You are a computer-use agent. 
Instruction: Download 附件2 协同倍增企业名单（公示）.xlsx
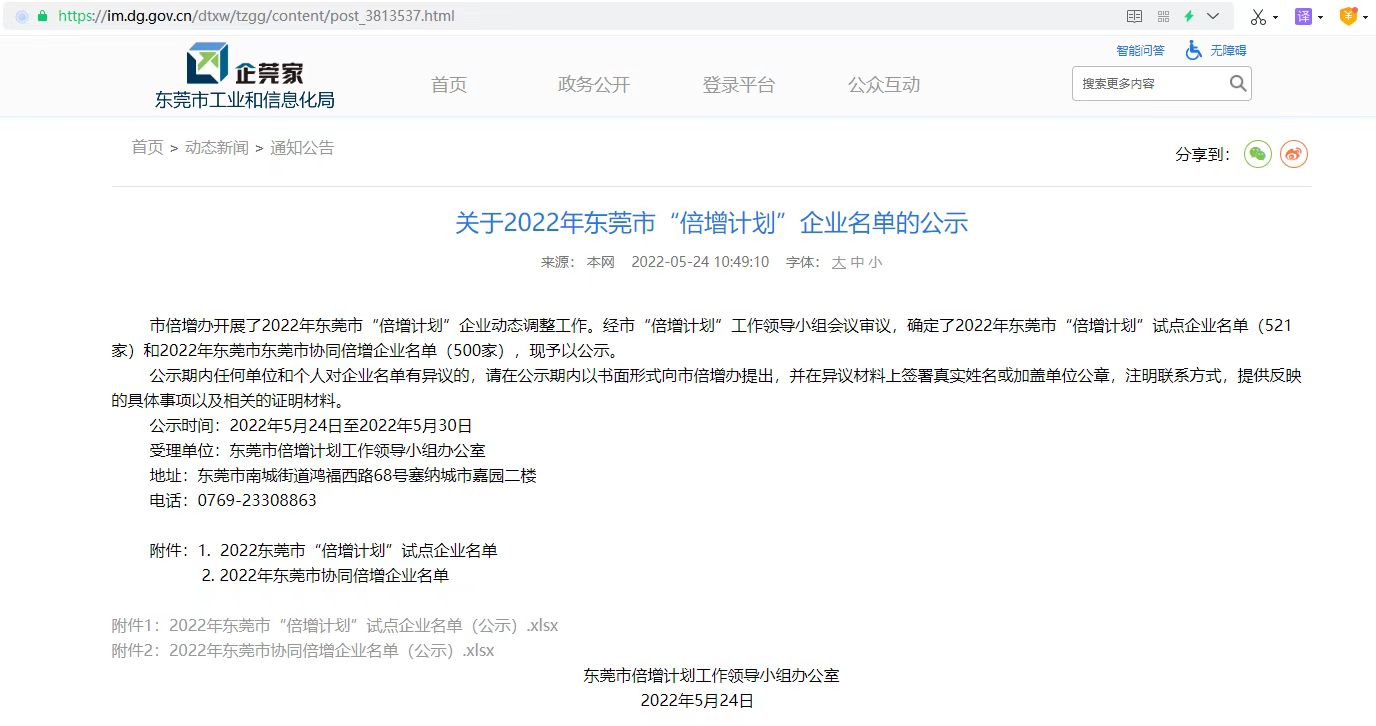(x=303, y=651)
